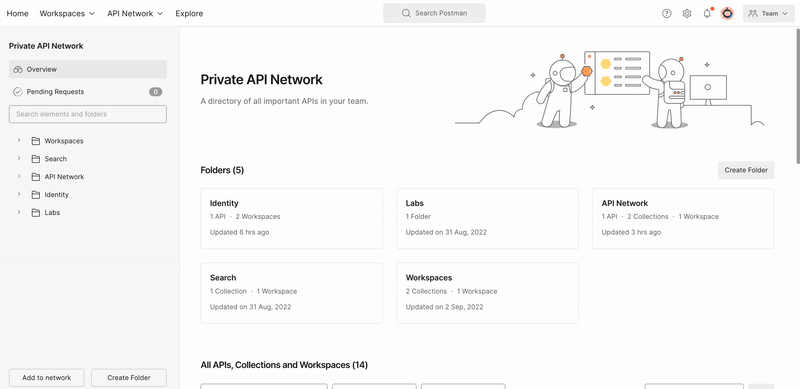Click Create Folder button at sidebar bottom
800x389 pixels.
pos(129,378)
